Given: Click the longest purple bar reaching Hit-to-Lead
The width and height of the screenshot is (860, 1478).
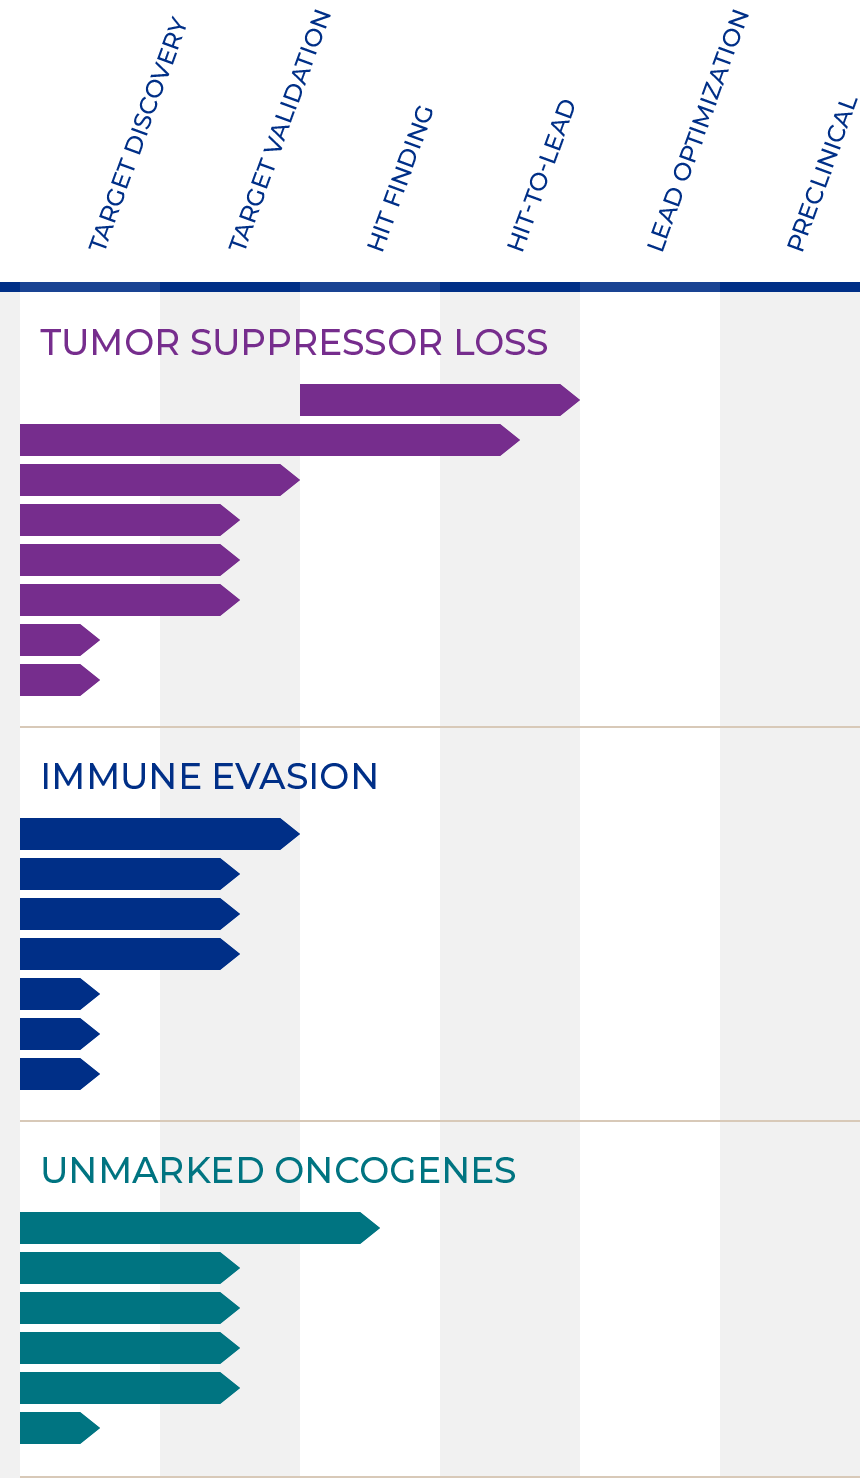Looking at the screenshot, I should click(270, 440).
